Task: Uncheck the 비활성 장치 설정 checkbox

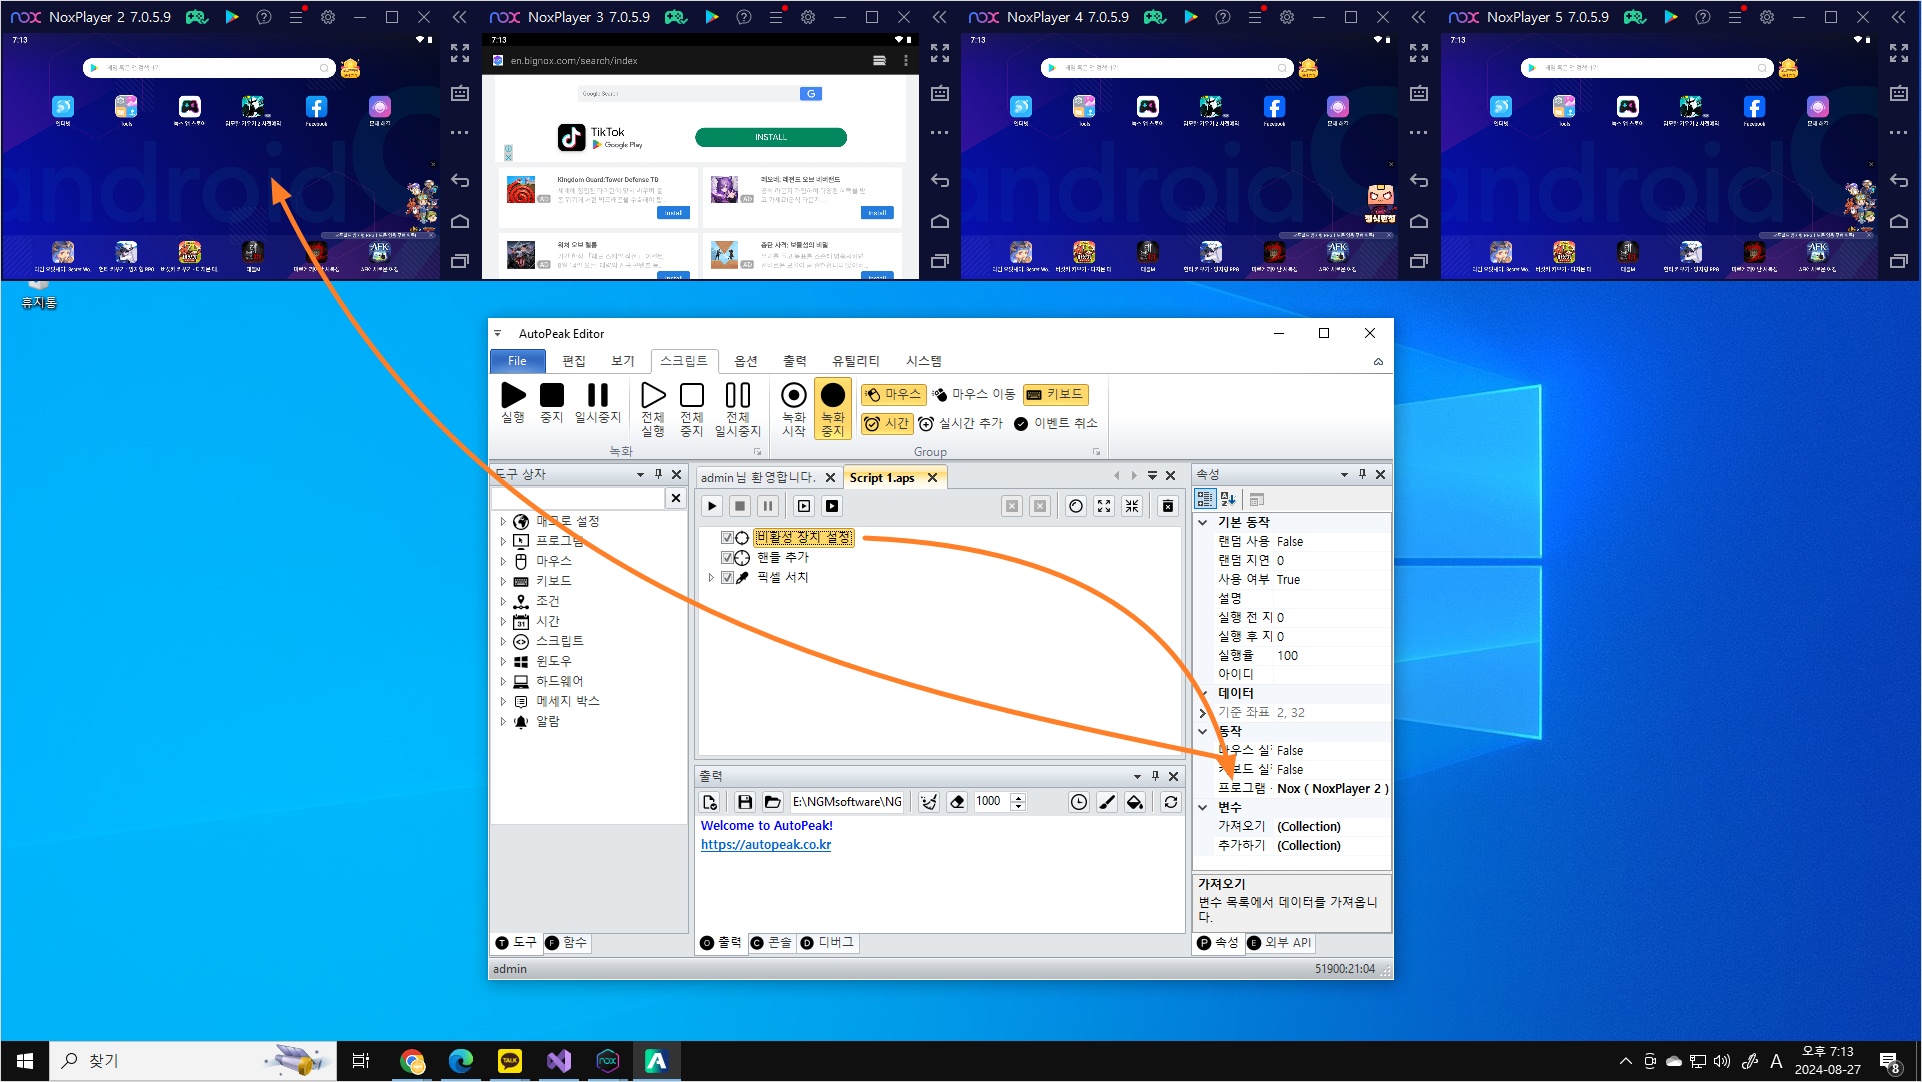Action: pyautogui.click(x=727, y=538)
